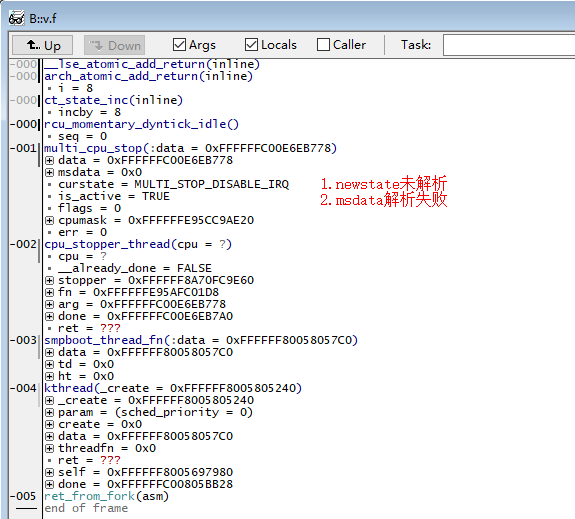Expand data under multi_cpu_stop frame
Viewport: 575px width, 519px height.
50,160
